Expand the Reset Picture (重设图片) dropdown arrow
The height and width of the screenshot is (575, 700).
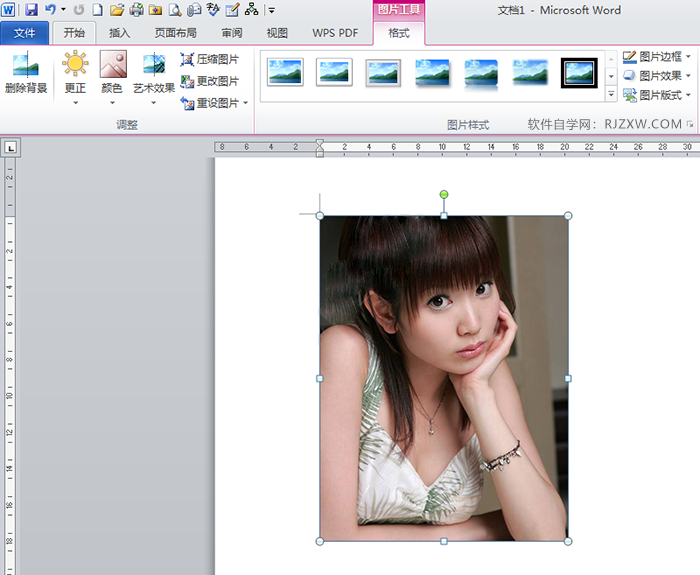(x=246, y=103)
